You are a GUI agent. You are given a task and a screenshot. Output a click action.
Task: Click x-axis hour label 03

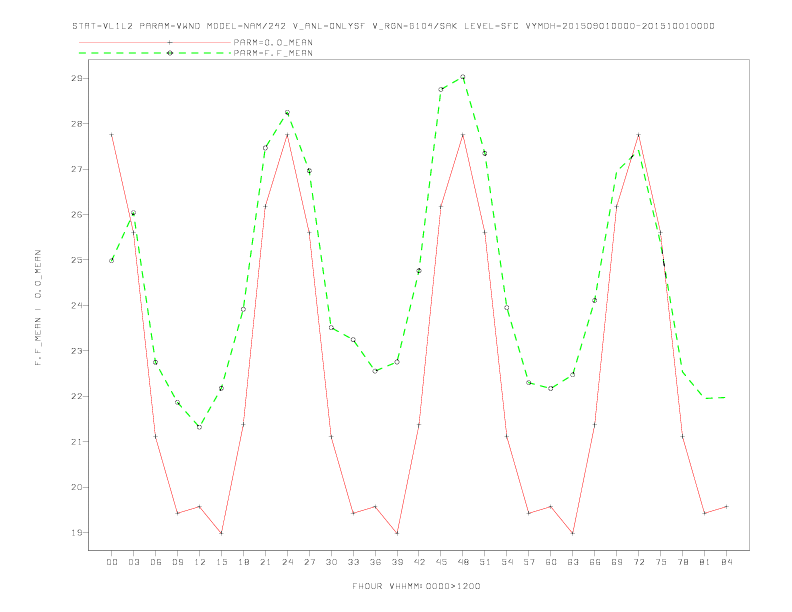(x=133, y=562)
